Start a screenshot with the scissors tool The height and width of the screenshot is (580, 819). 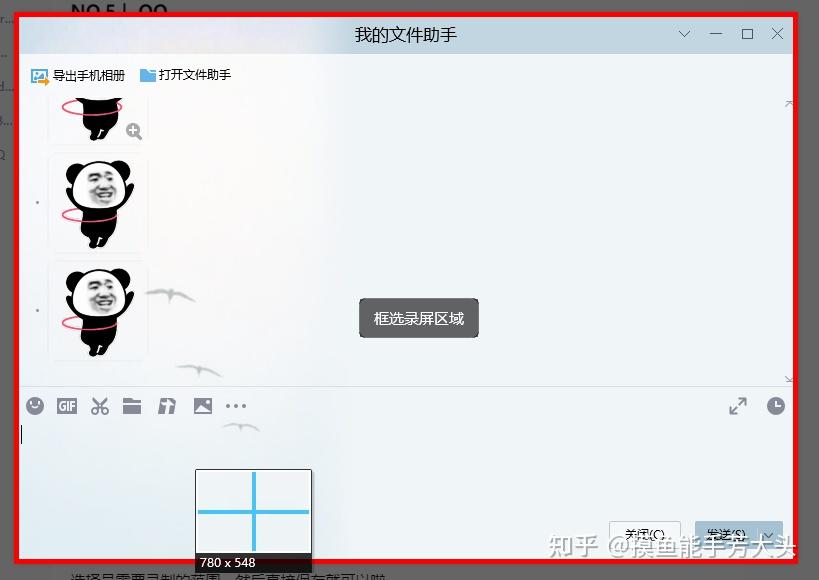[x=100, y=406]
